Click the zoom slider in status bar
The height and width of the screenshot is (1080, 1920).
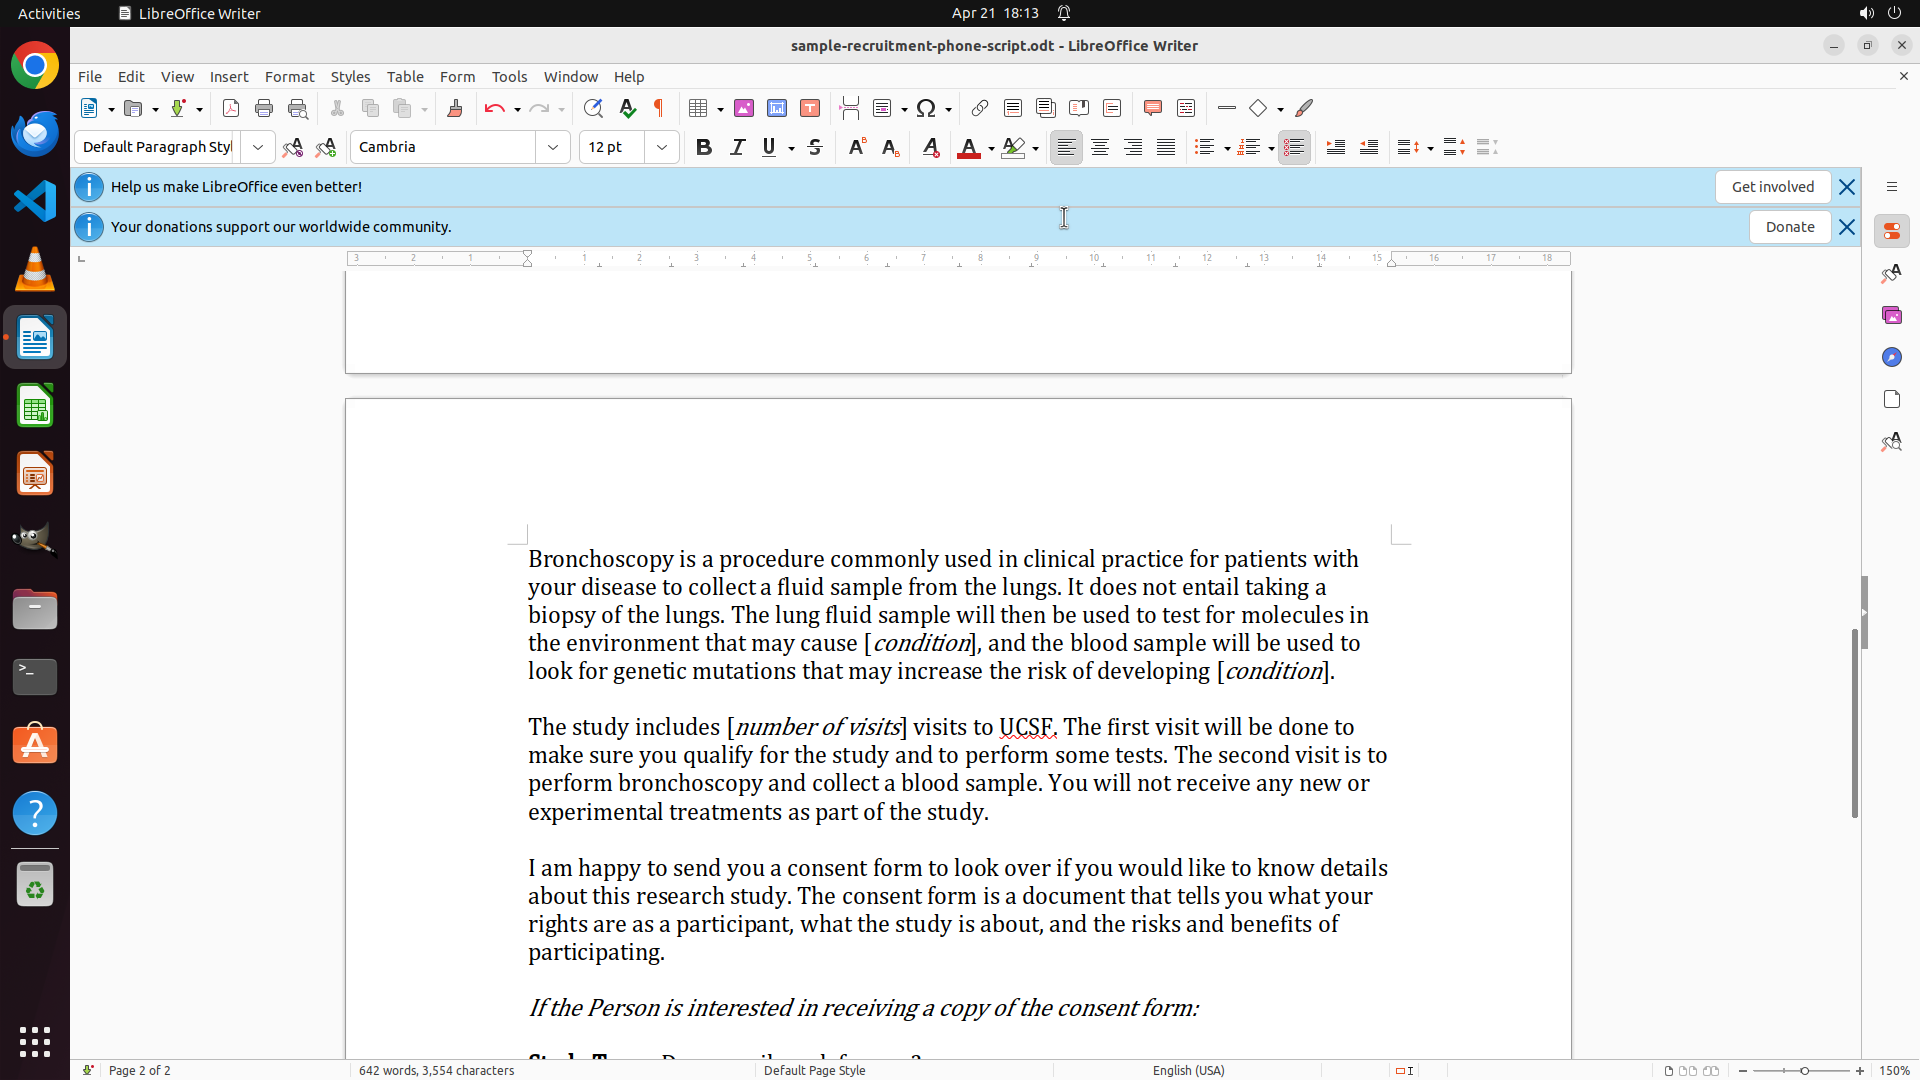[1803, 1070]
